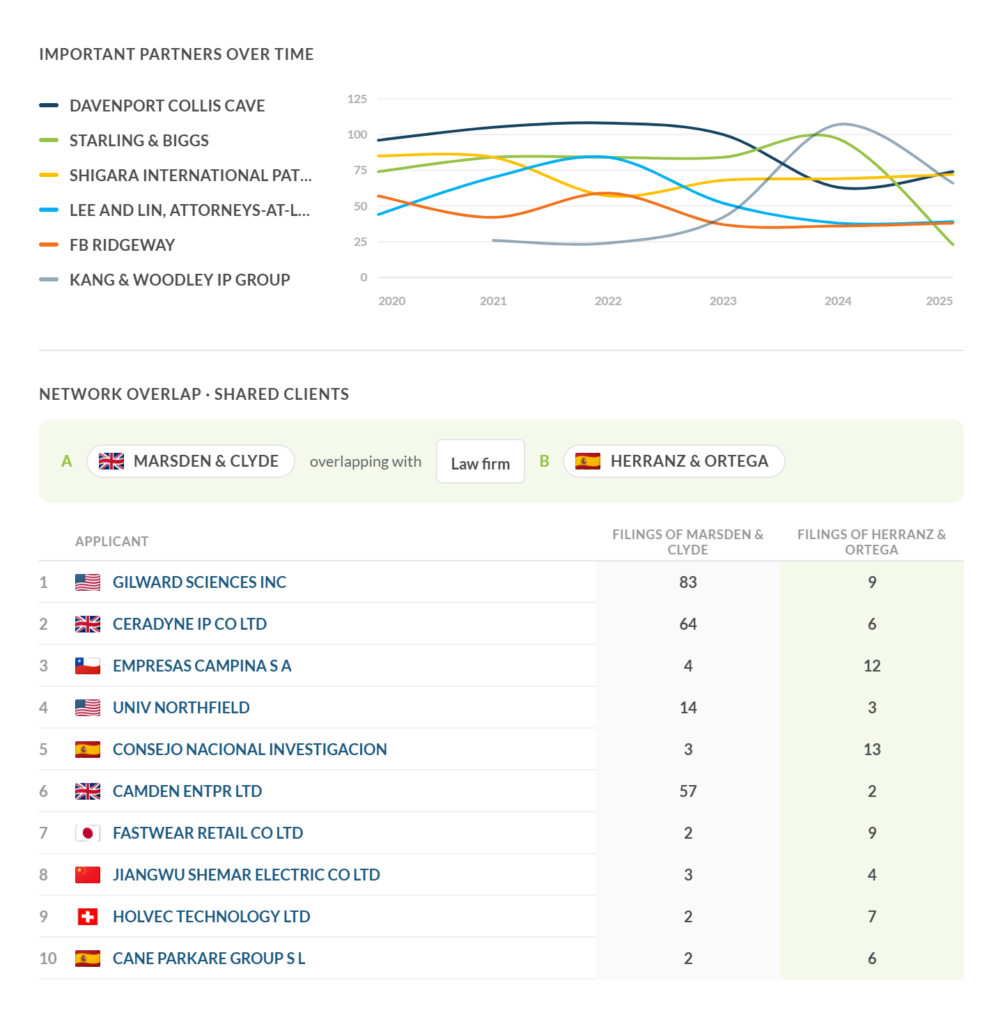
Task: Click the HERRANZ & ORTEGA firm chip
Action: click(673, 461)
